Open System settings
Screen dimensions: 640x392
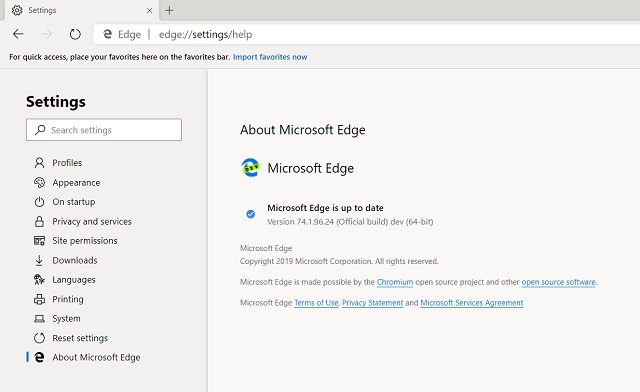click(x=66, y=318)
